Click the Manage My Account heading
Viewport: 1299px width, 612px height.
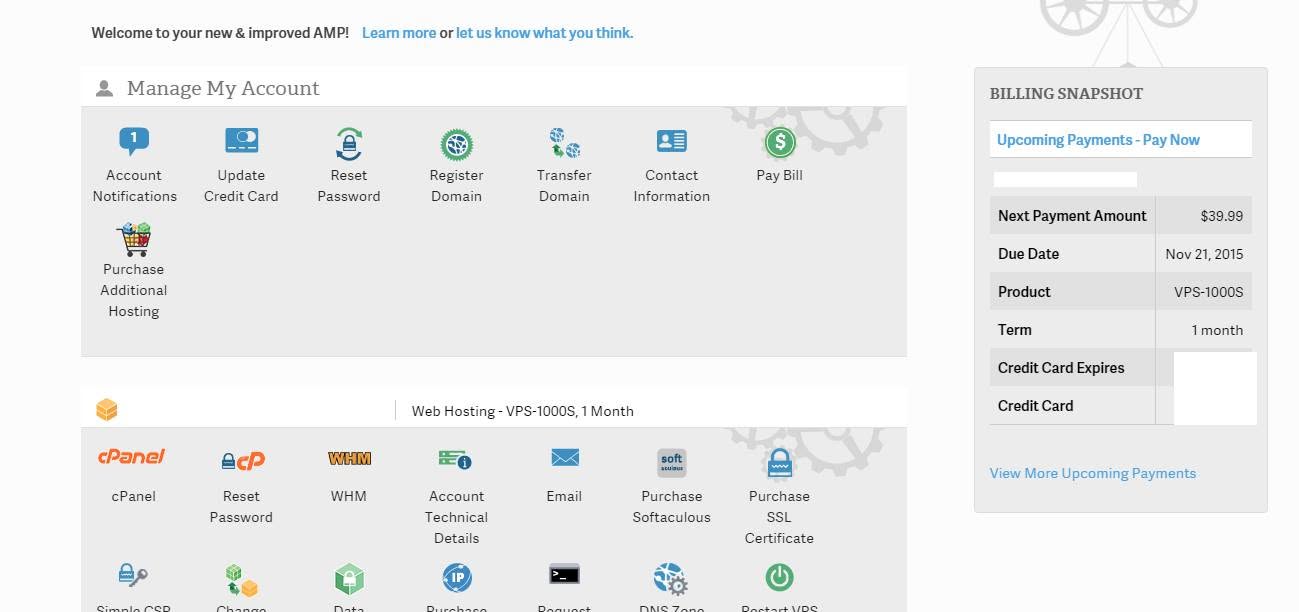click(x=223, y=88)
